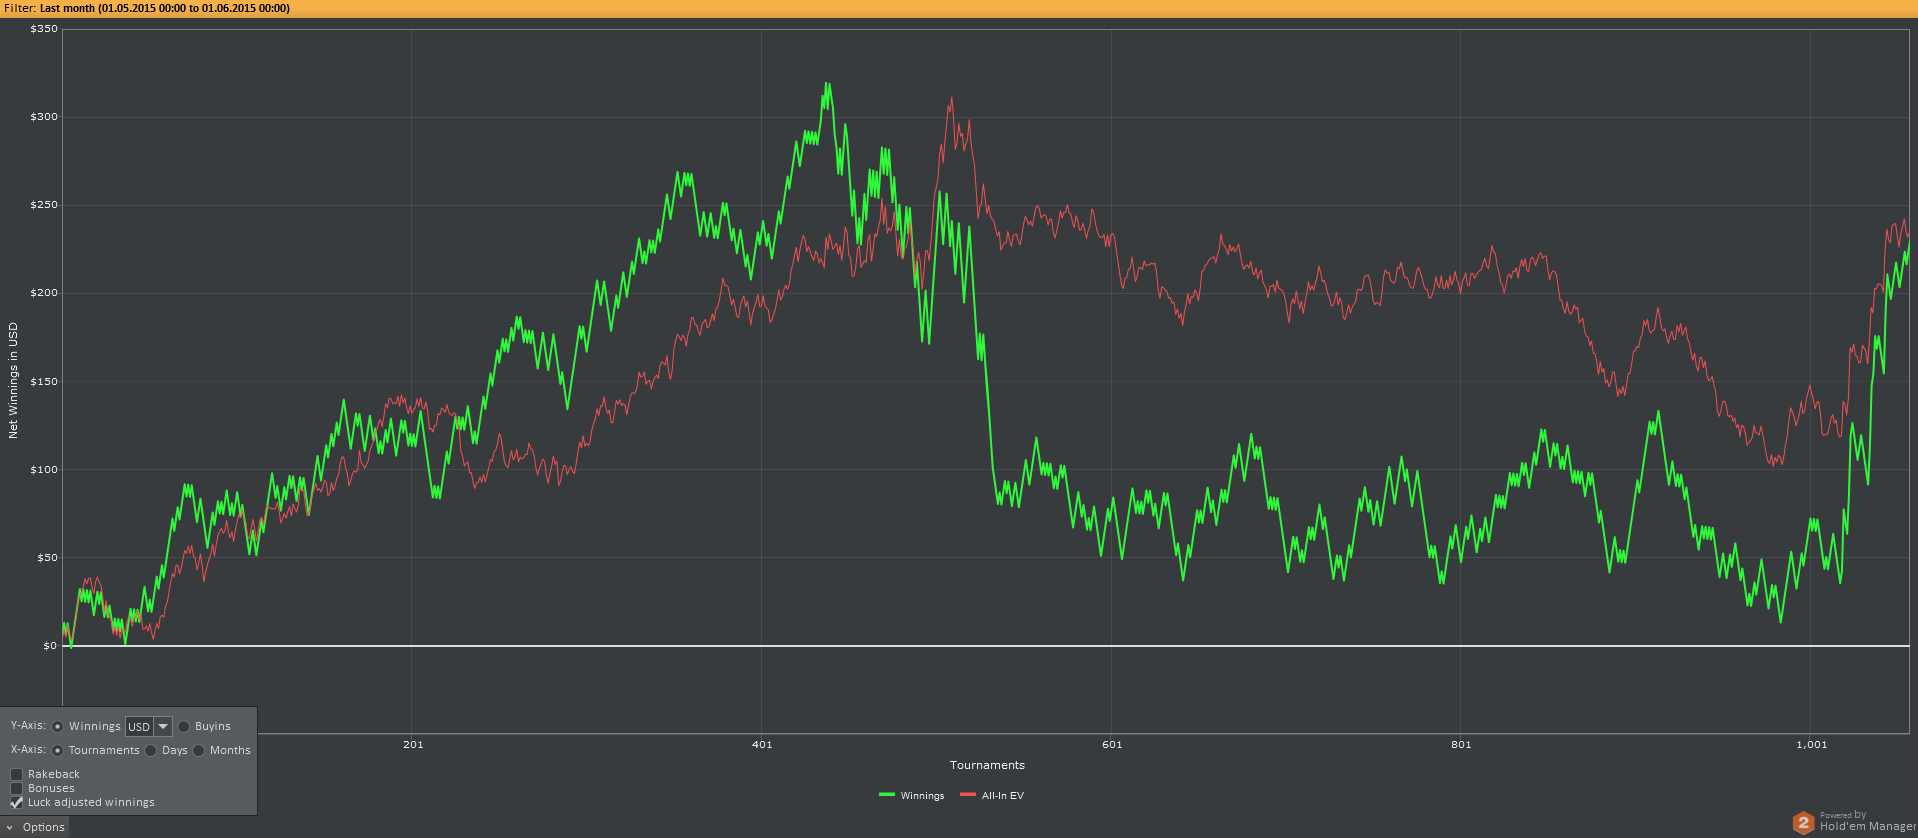Switch the X-Axis to Months
Image resolution: width=1918 pixels, height=838 pixels.
click(x=199, y=751)
